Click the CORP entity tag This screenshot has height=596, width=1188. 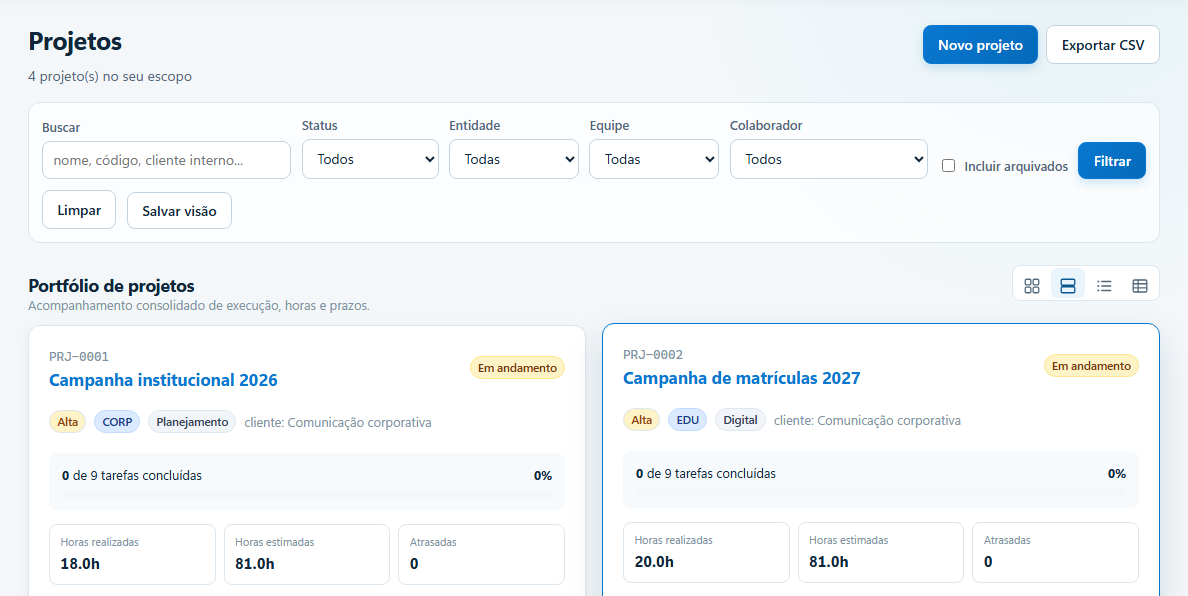pyautogui.click(x=117, y=422)
